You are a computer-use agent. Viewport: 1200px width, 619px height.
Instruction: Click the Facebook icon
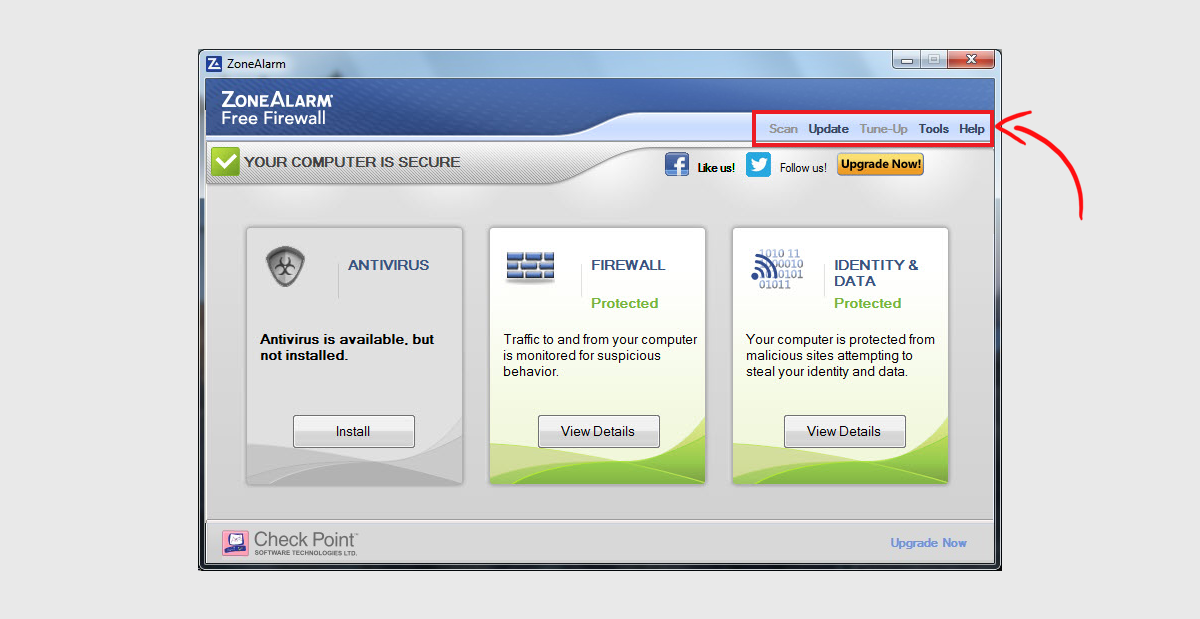(677, 164)
